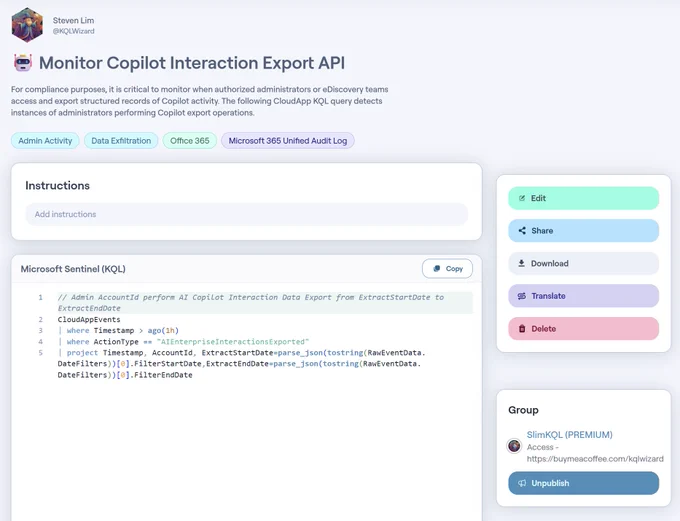The image size is (680, 521).
Task: Open the SlimKQL (PREMIUM) group link
Action: 569,435
